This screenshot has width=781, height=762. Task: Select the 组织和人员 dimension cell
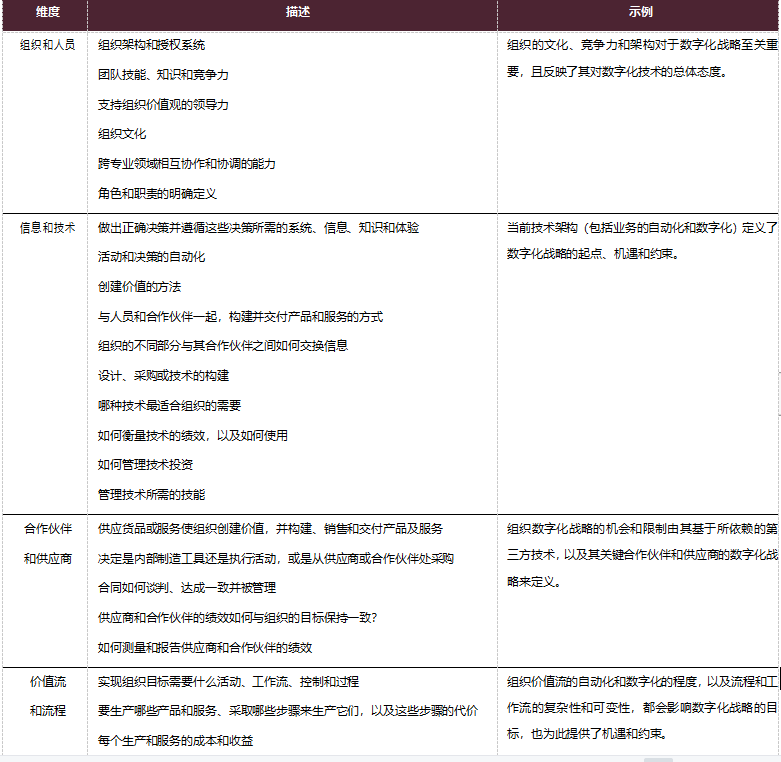[47, 45]
